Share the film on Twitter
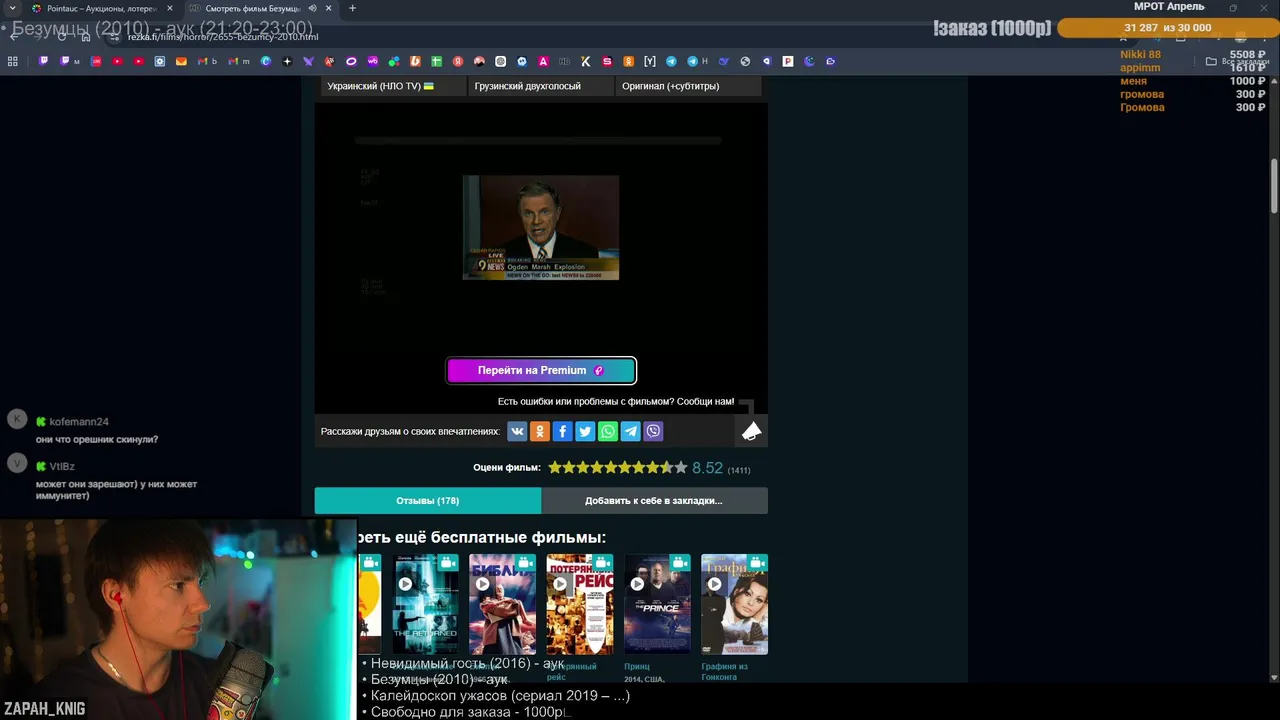This screenshot has height=720, width=1280. 585,431
